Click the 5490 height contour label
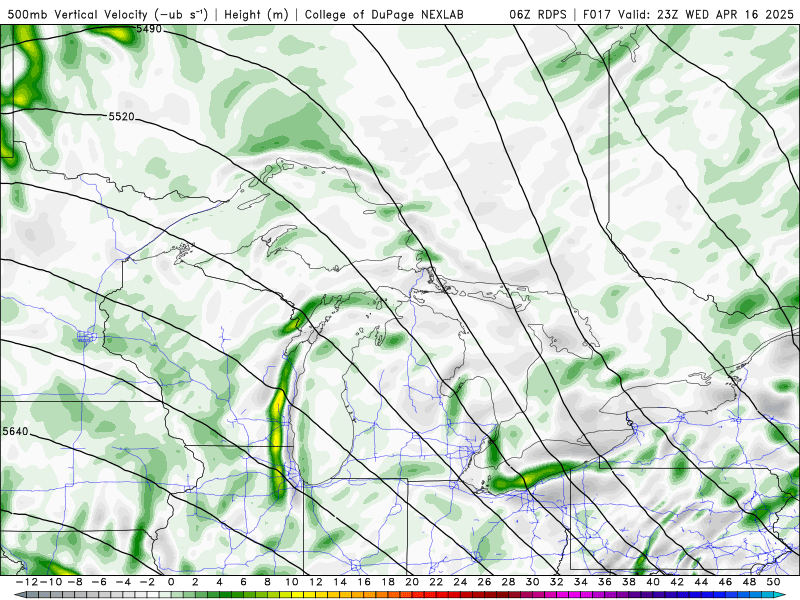 tap(149, 29)
